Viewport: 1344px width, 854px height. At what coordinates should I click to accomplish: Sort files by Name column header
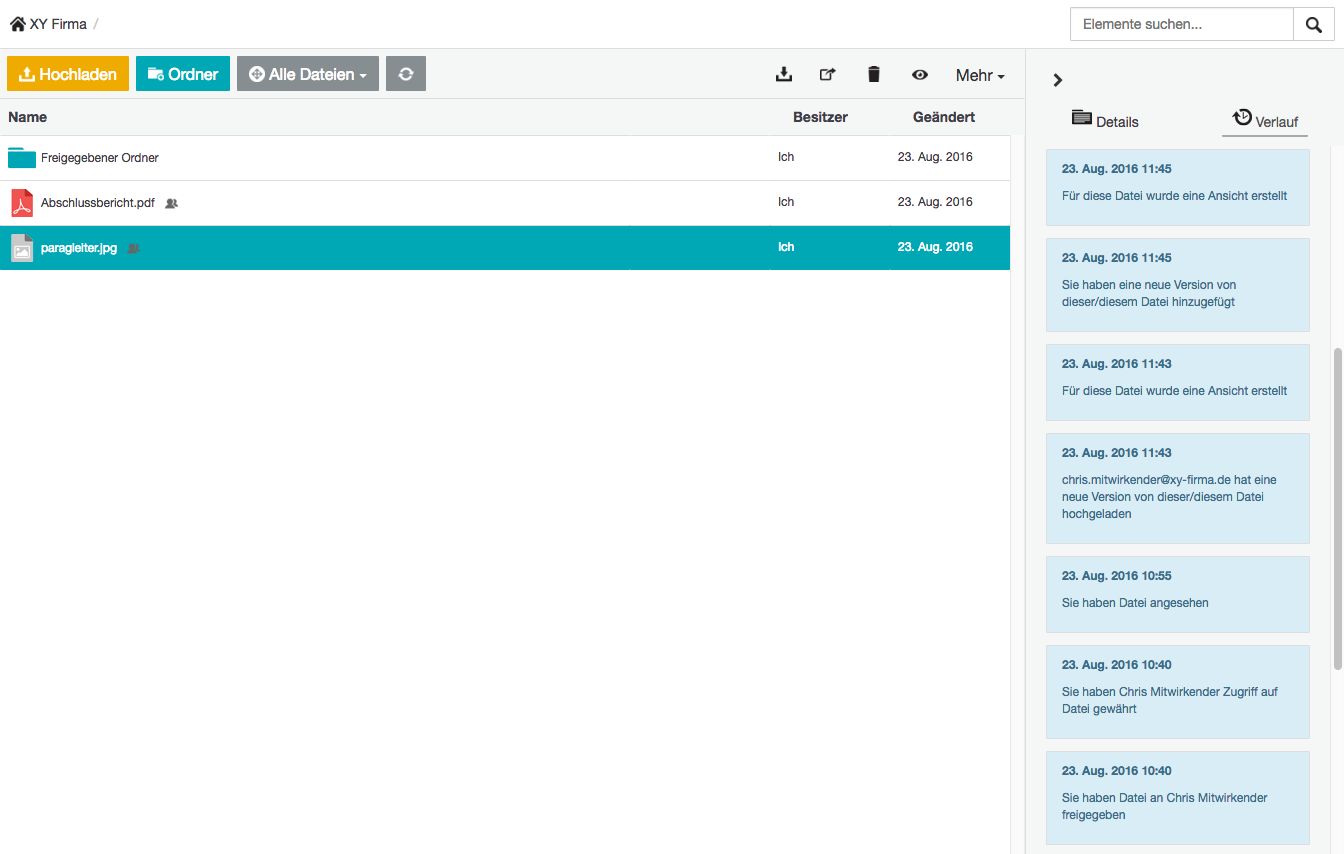[x=28, y=117]
